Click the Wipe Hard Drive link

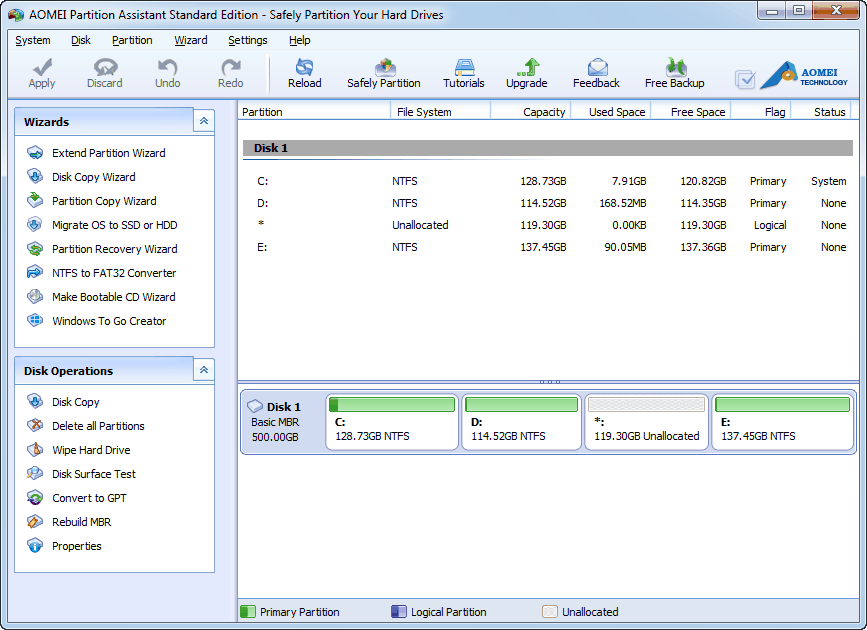tap(91, 450)
